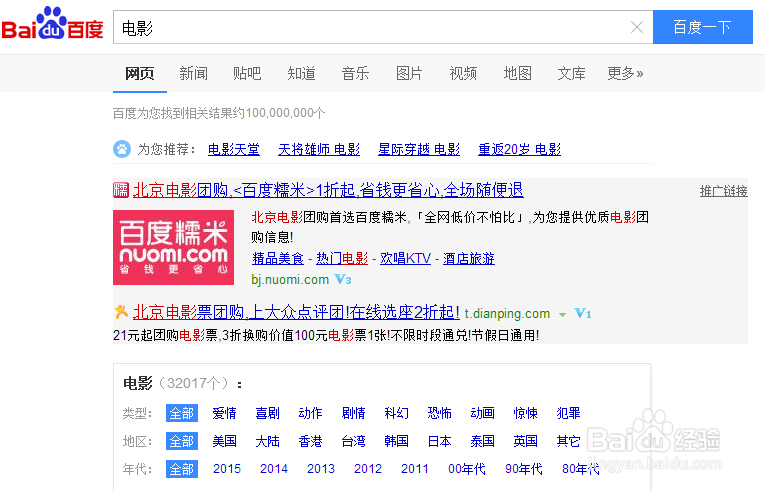Switch to the 地图 tab
The image size is (765, 491).
[x=518, y=73]
